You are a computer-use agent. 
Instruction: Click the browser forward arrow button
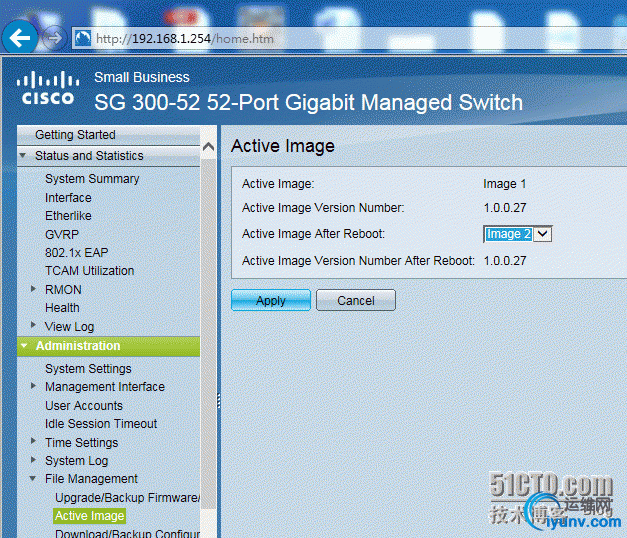click(54, 39)
